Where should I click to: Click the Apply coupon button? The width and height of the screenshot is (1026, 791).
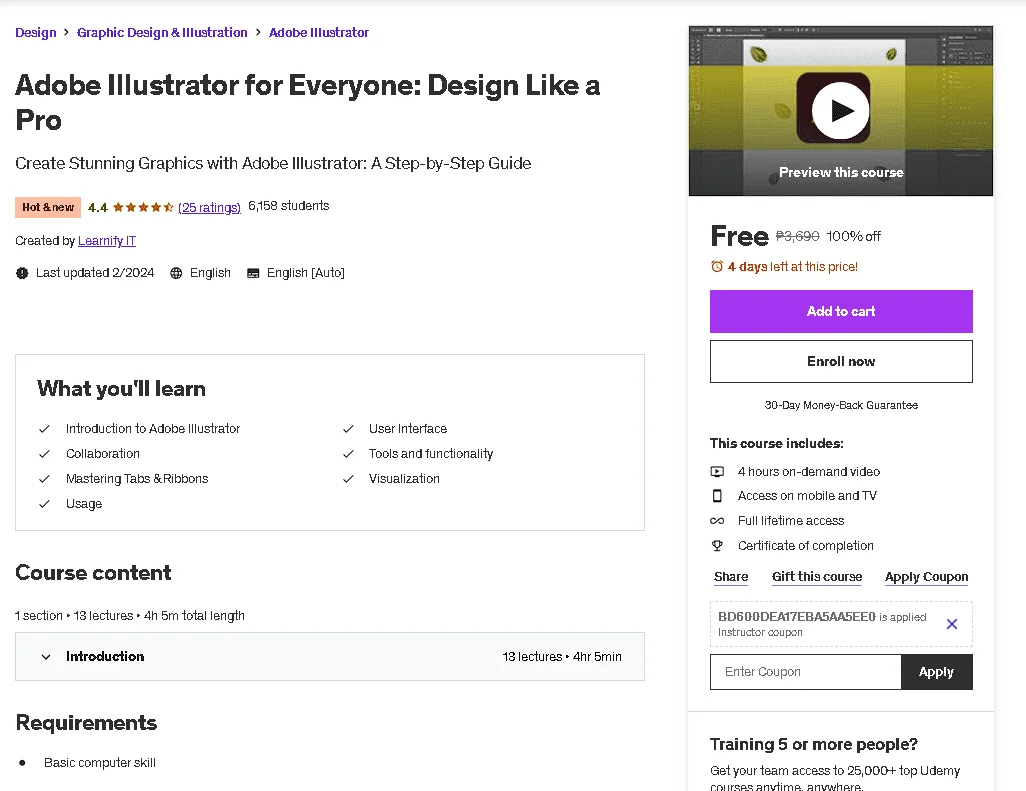(936, 672)
